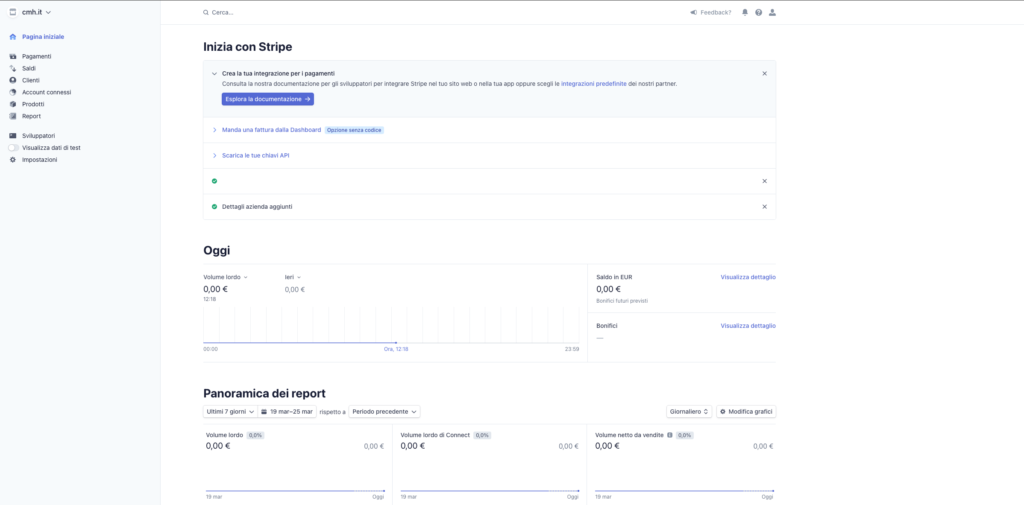Click the Account connessi icon

click(12, 92)
